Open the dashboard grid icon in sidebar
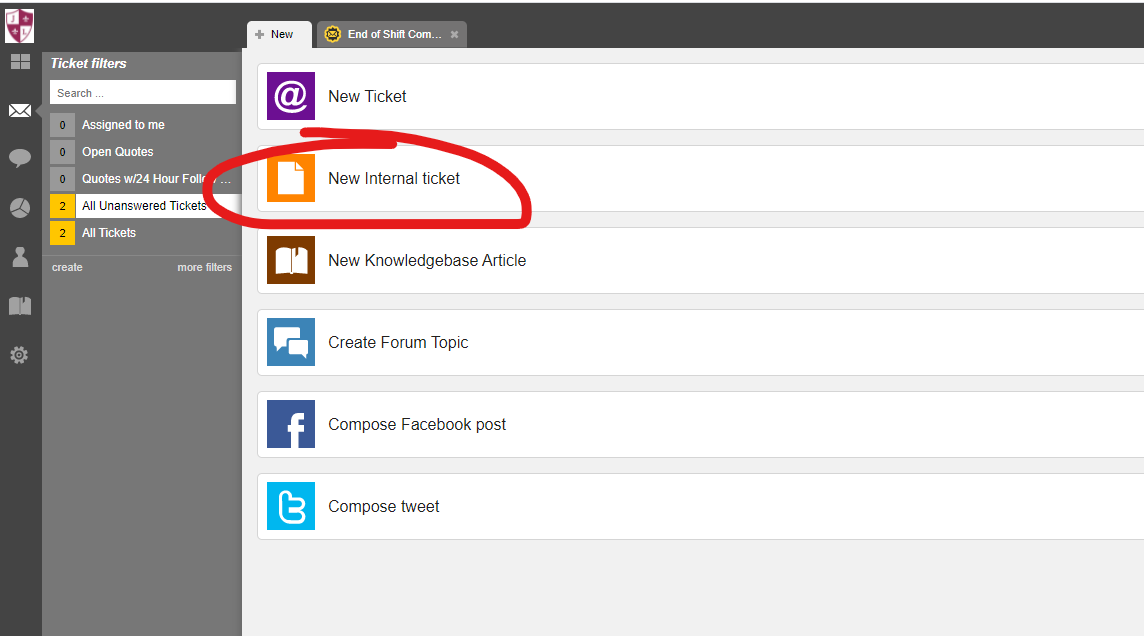 [x=20, y=62]
